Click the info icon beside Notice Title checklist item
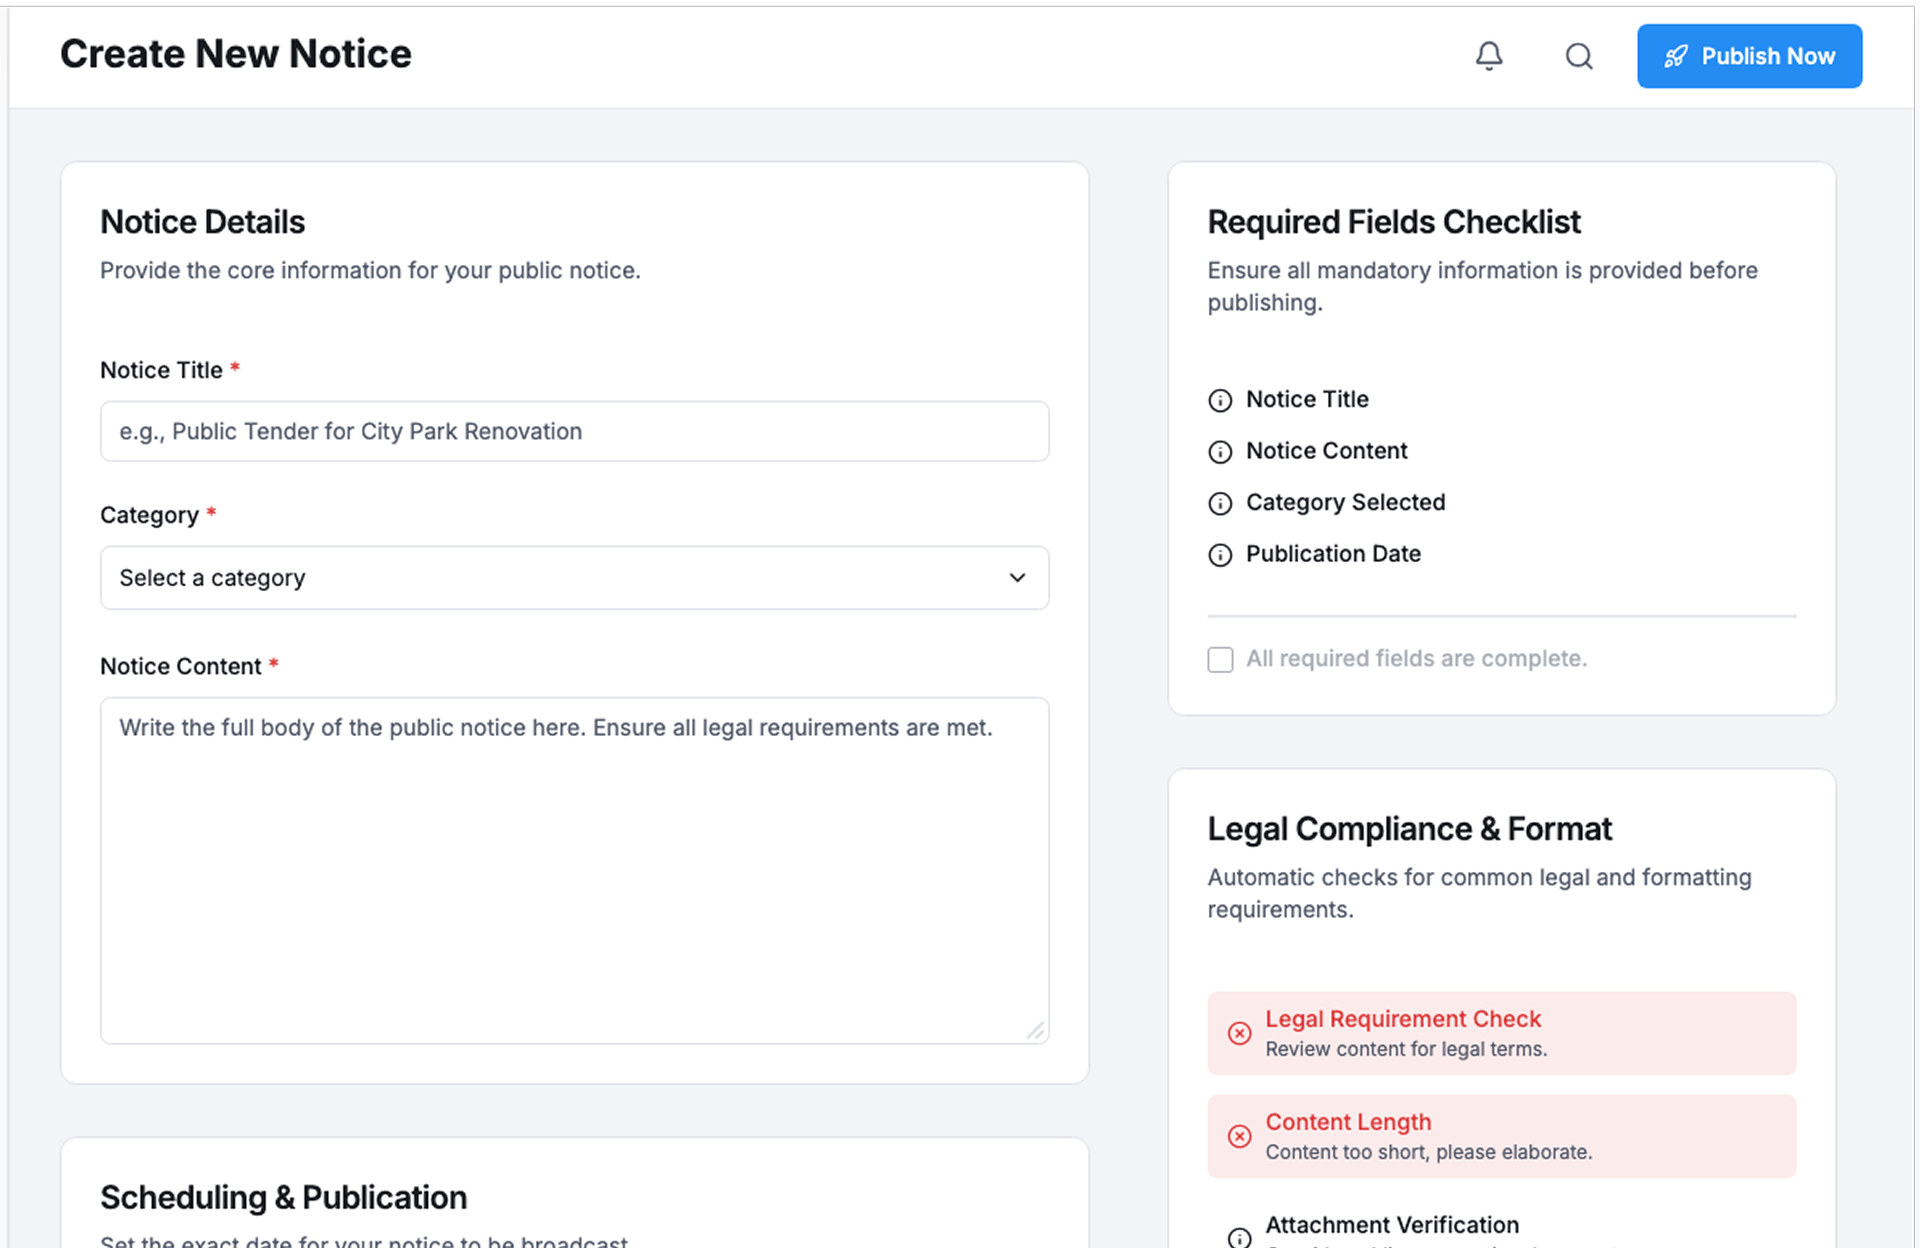 pos(1220,401)
